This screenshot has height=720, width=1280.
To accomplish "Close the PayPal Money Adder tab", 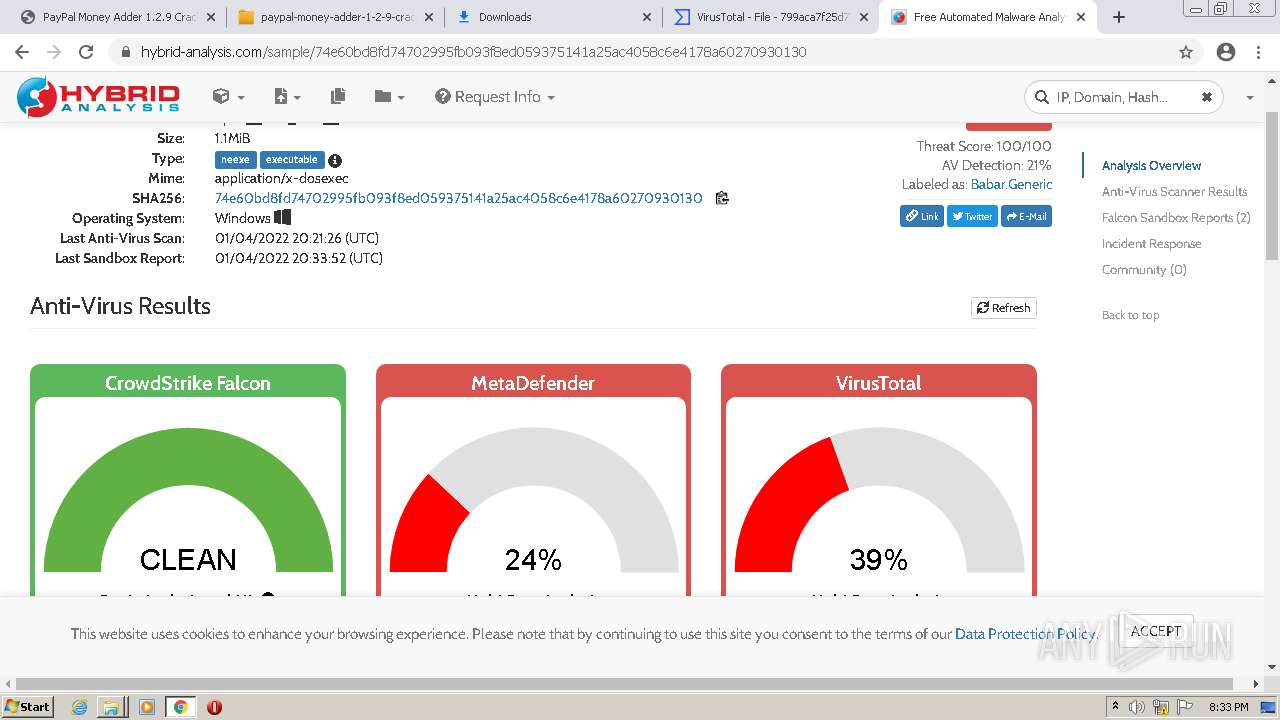I will (x=210, y=17).
